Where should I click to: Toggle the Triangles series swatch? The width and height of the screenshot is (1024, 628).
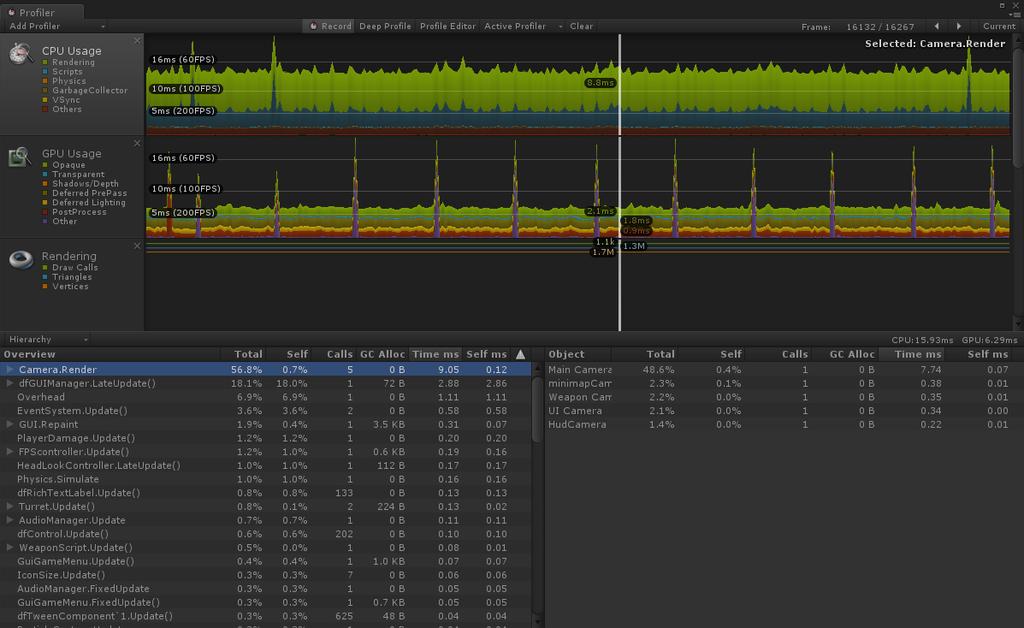pos(45,277)
